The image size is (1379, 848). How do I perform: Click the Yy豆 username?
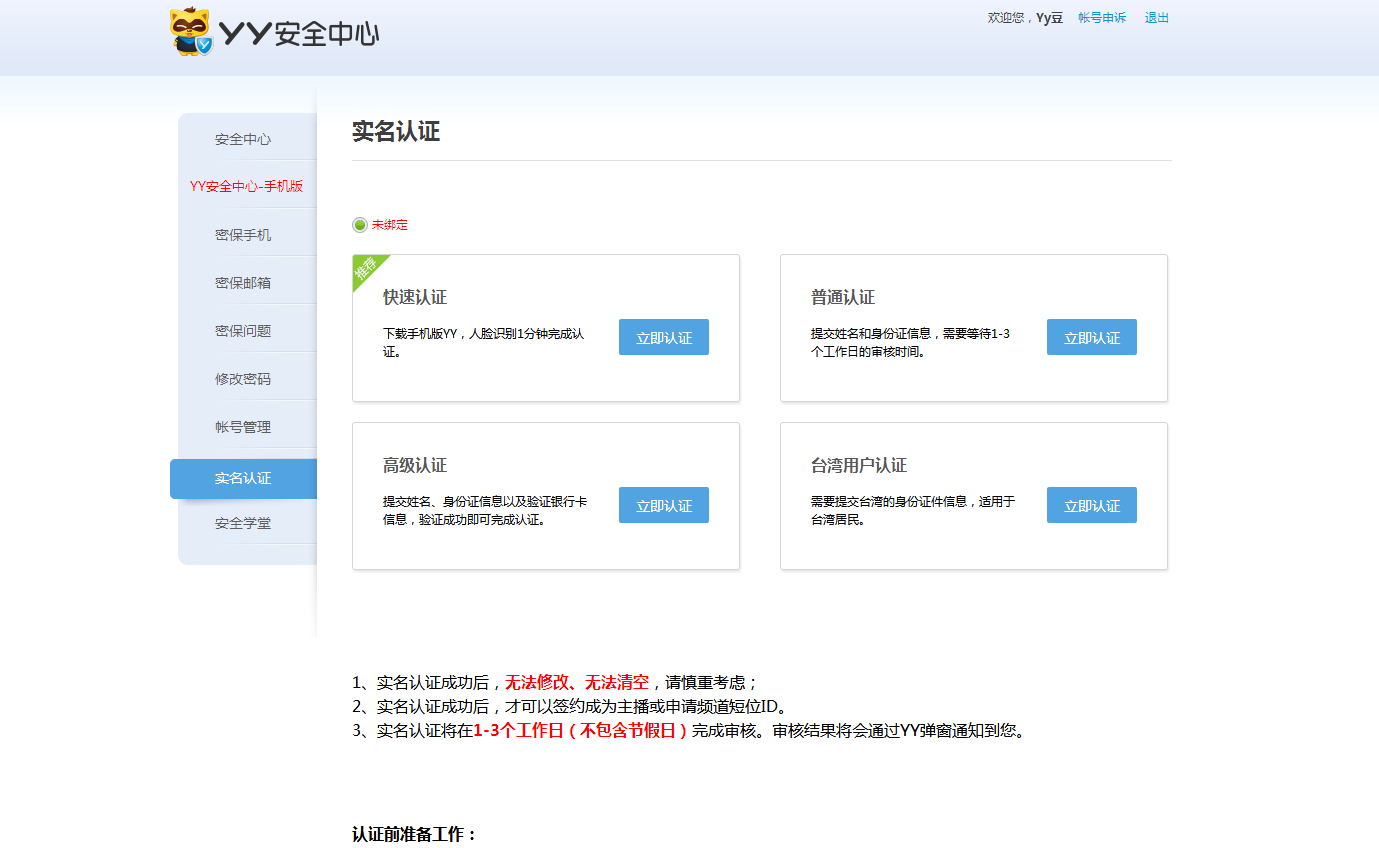pos(1049,18)
